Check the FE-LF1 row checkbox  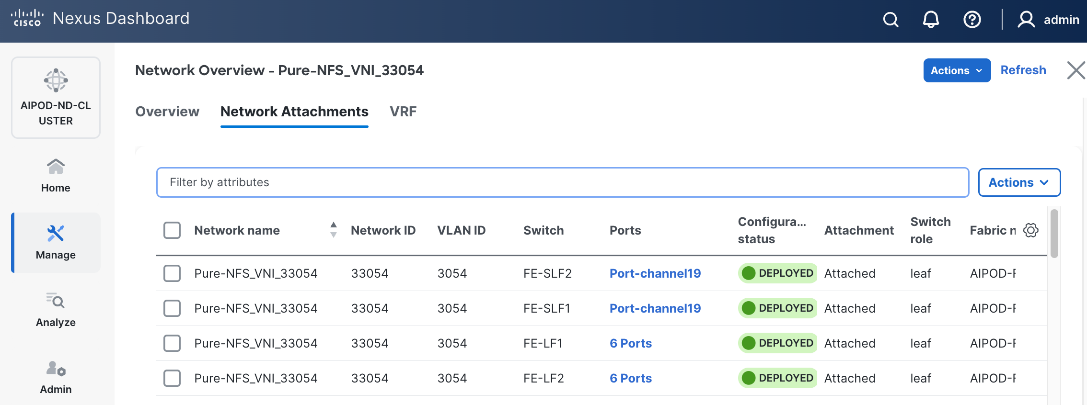point(172,343)
